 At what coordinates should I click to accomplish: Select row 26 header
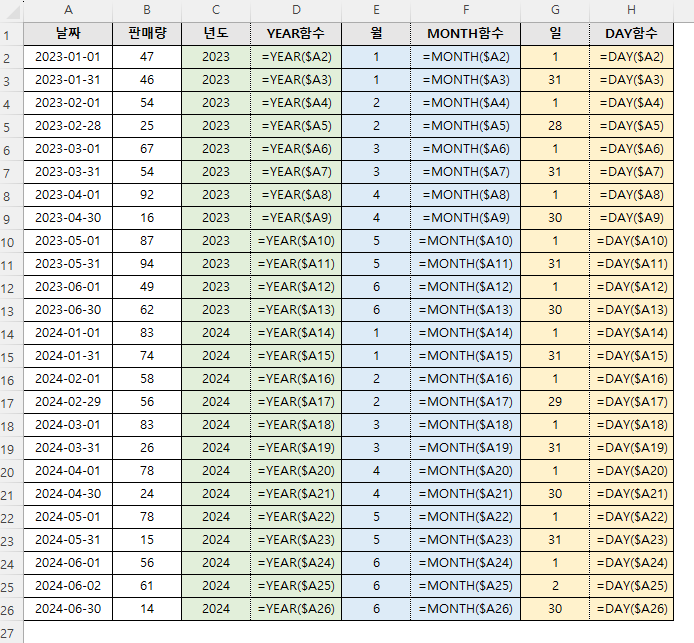[x=12, y=609]
